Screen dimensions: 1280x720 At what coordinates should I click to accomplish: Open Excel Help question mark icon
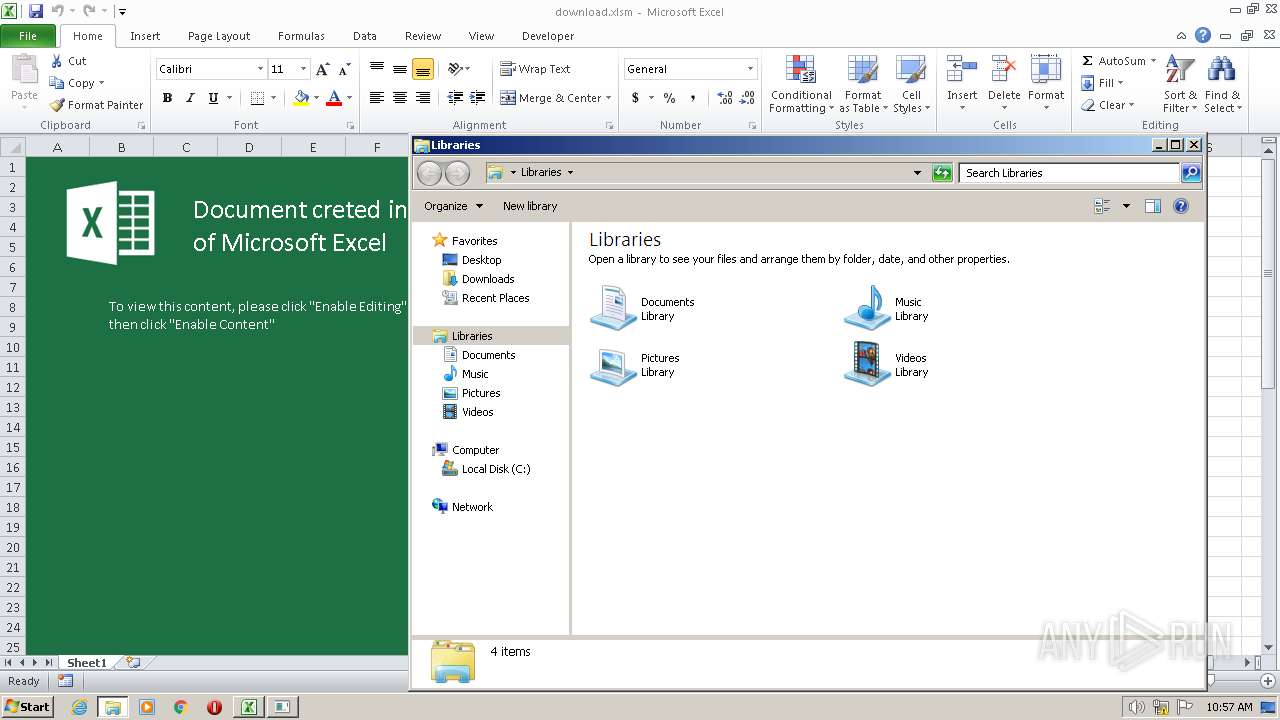click(1203, 35)
